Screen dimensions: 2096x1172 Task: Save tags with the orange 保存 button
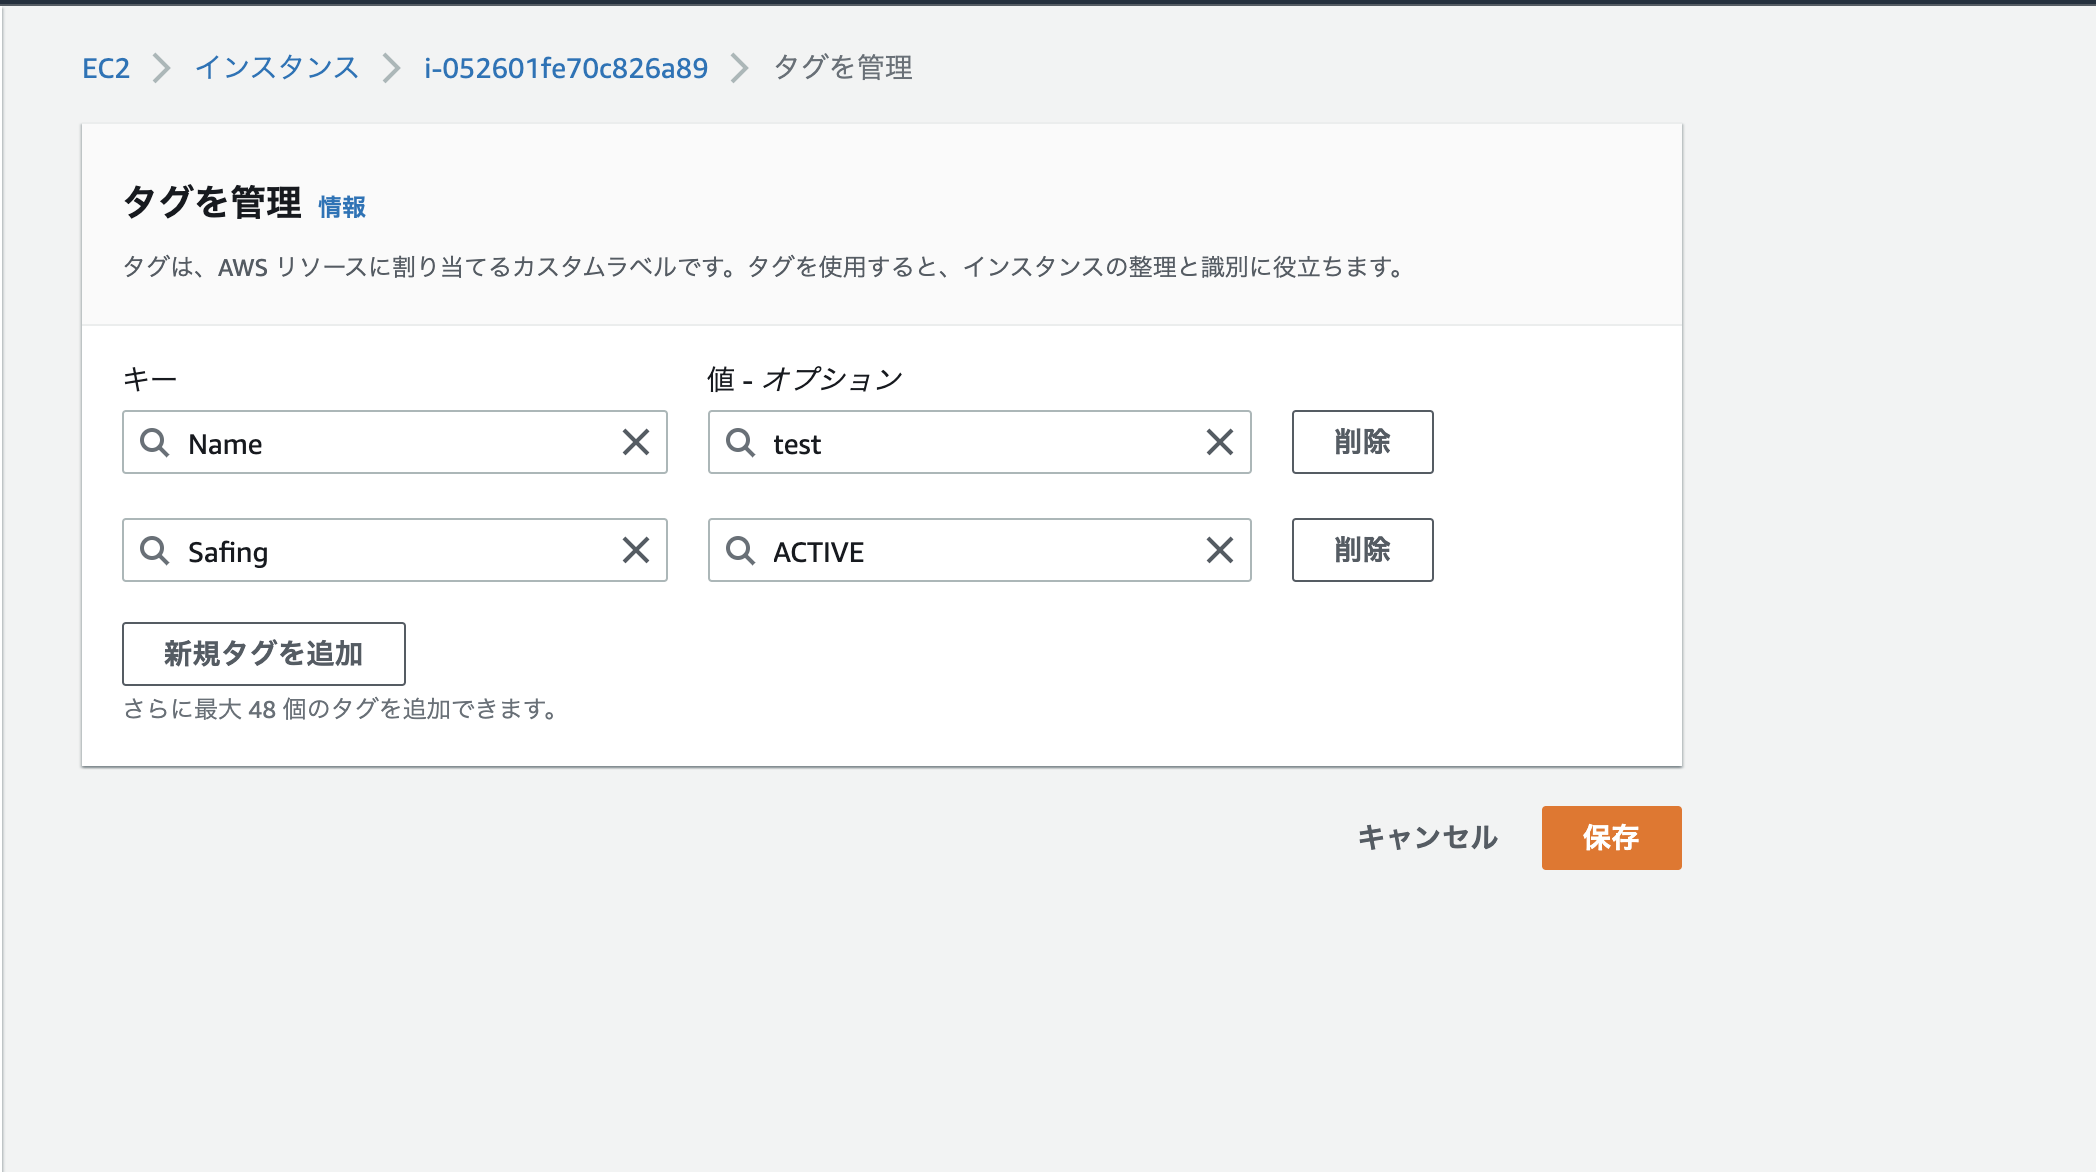pos(1611,838)
